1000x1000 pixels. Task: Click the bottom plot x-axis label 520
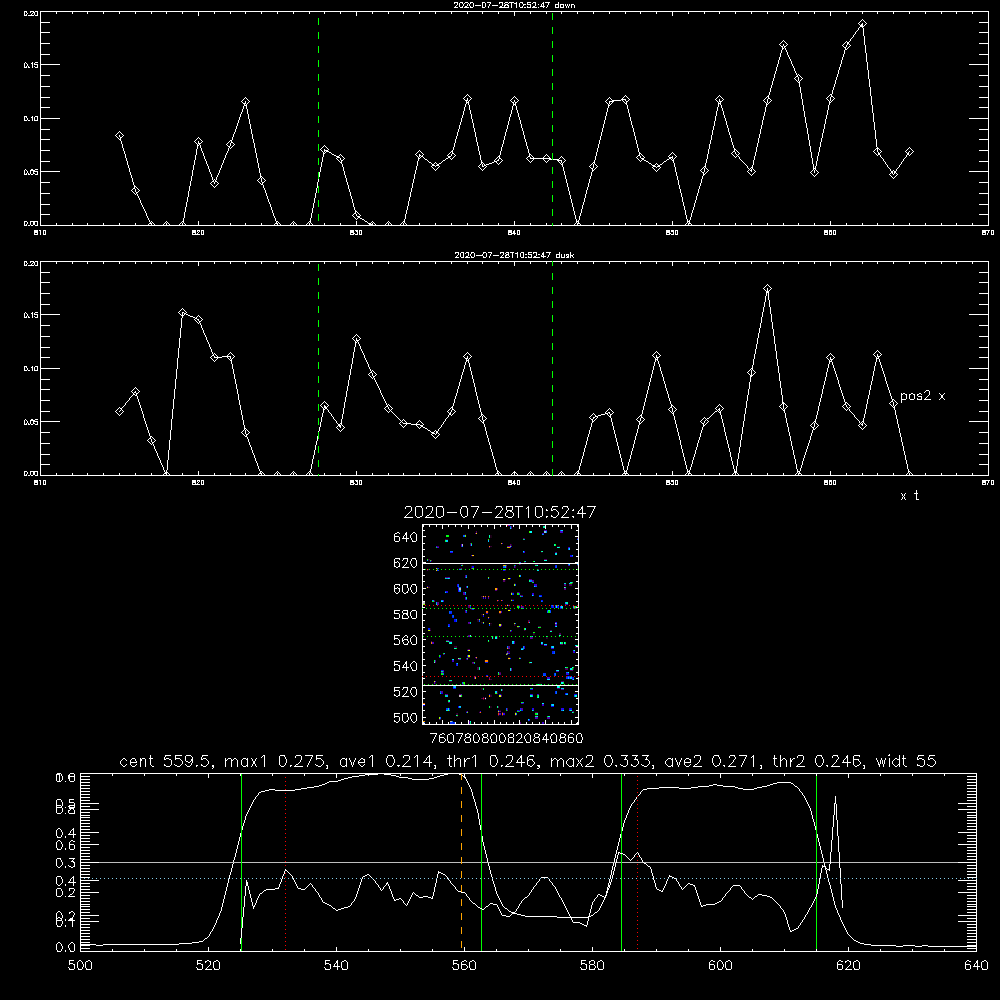point(208,966)
